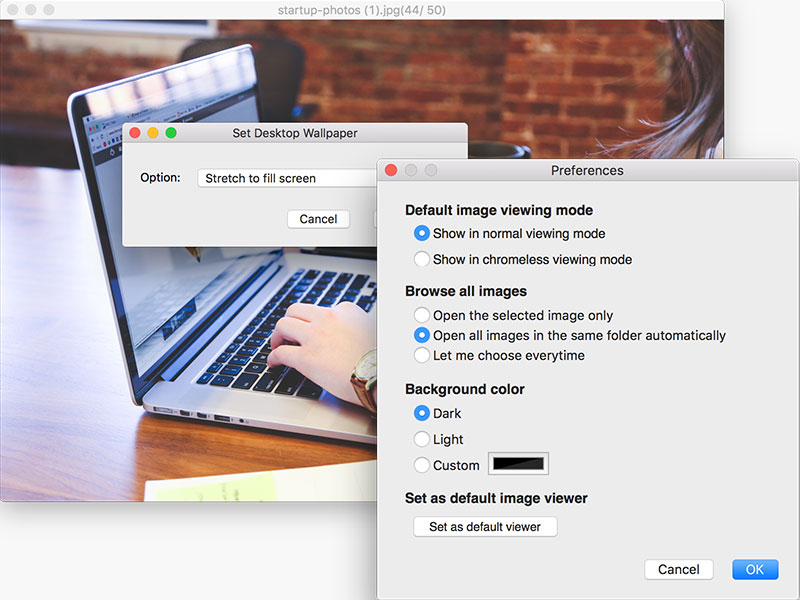800x600 pixels.
Task: Maximize the Set Desktop Wallpaper window
Action: 171,133
